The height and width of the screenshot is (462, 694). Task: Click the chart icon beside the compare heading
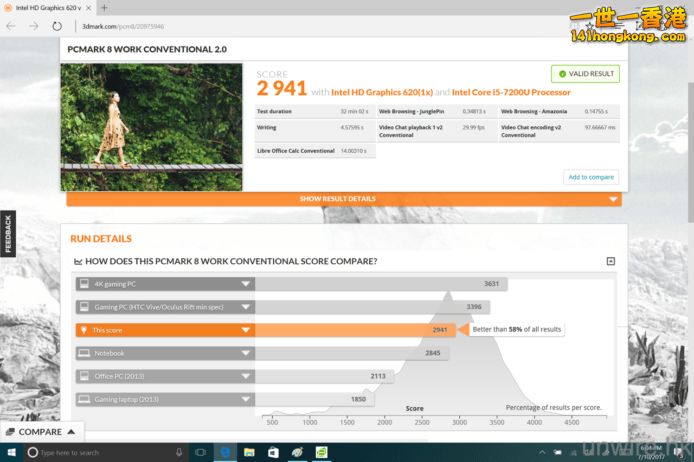tap(78, 262)
